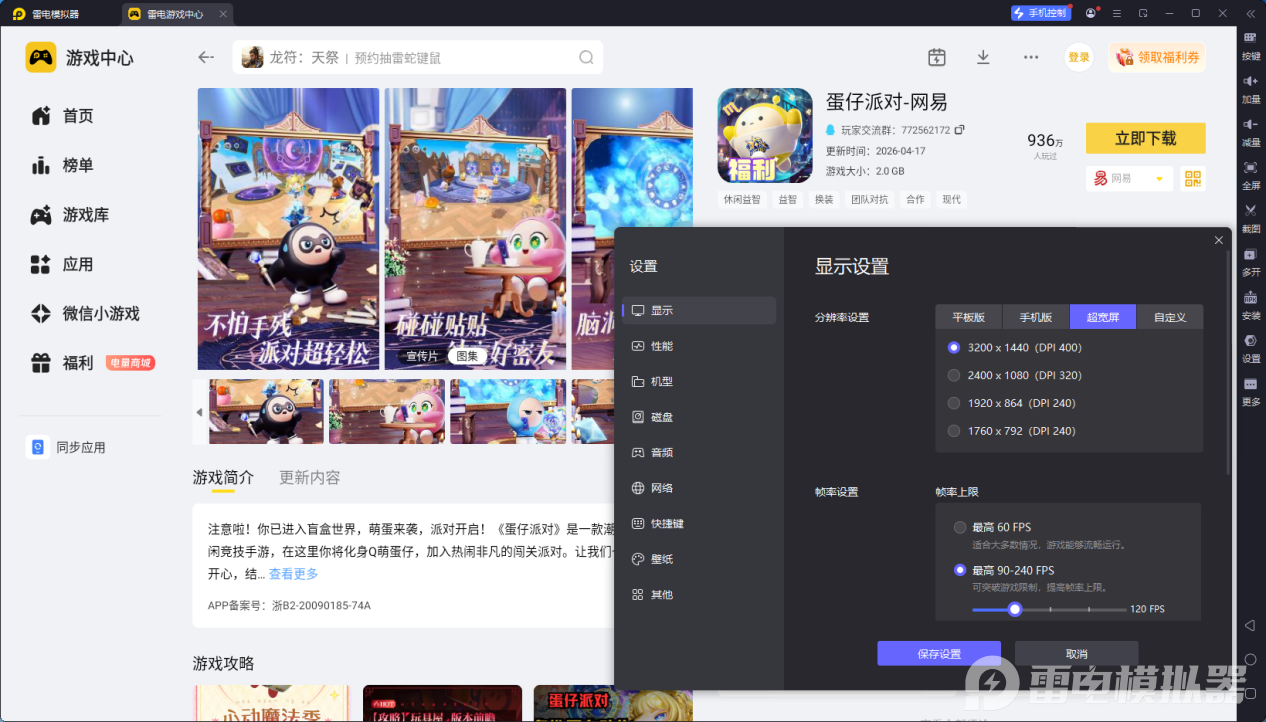Click 同步应用 sync apps

(x=67, y=447)
